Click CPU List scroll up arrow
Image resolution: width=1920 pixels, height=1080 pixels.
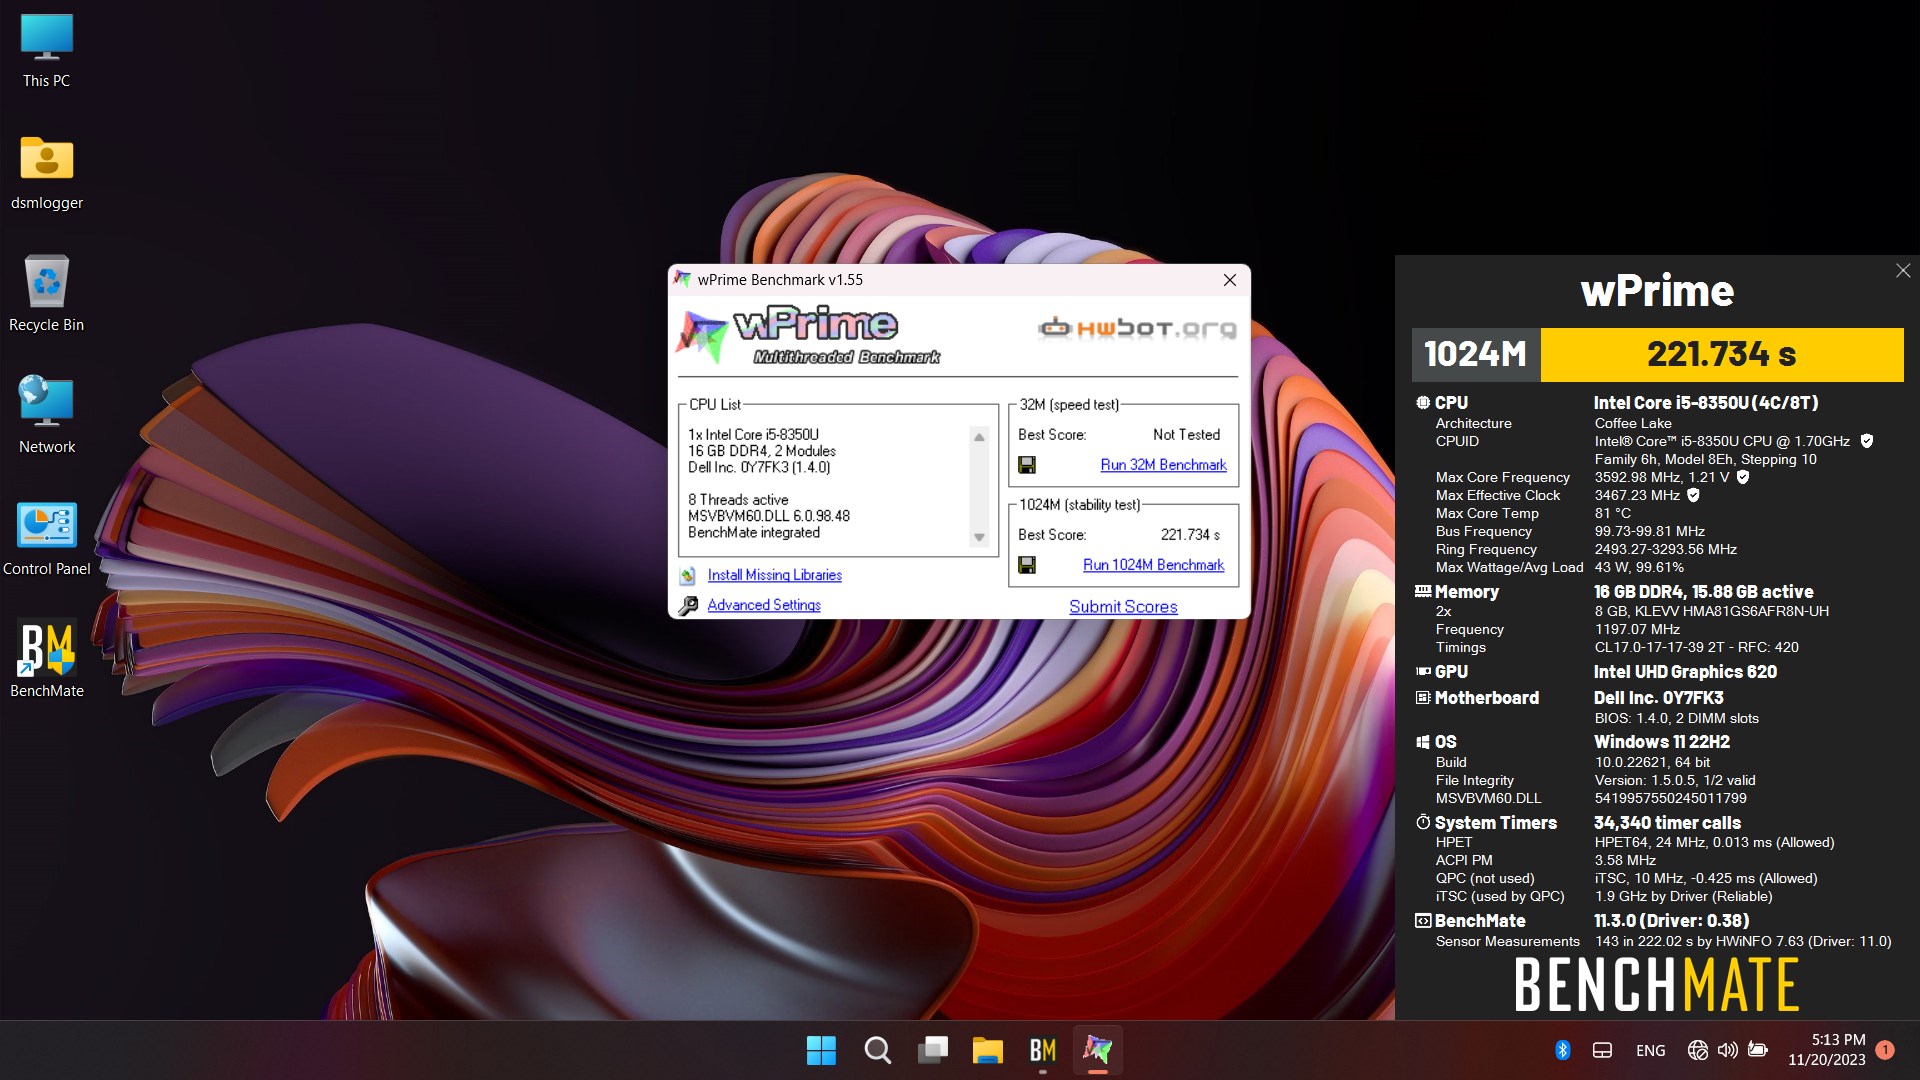pos(979,437)
